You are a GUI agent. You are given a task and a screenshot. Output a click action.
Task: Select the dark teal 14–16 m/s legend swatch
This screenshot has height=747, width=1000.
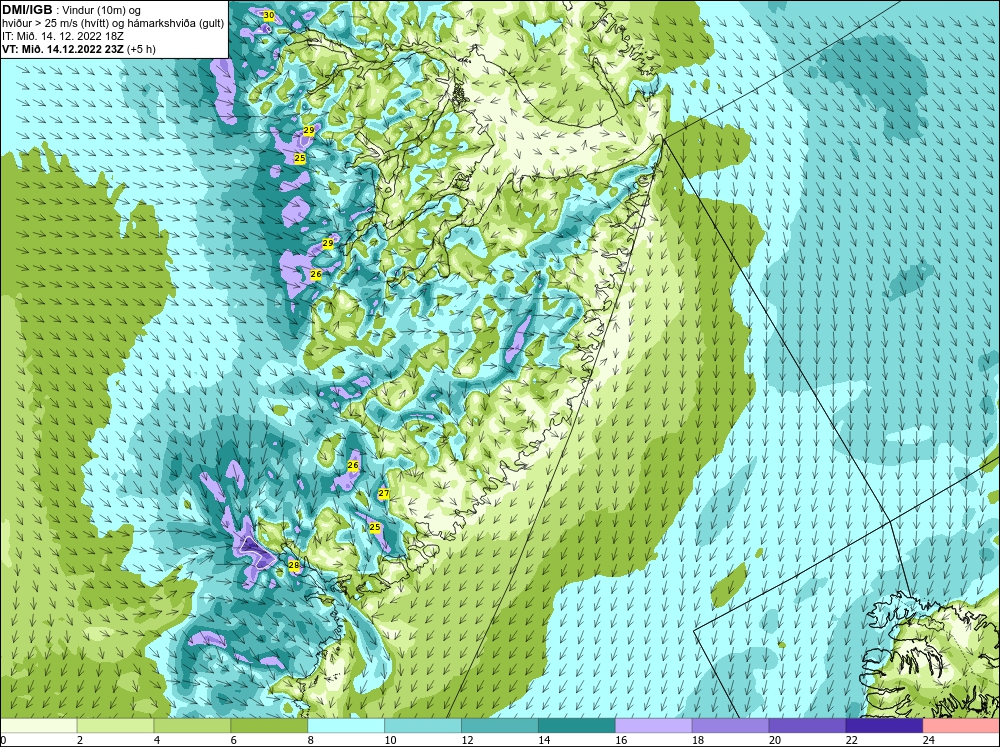tap(577, 725)
